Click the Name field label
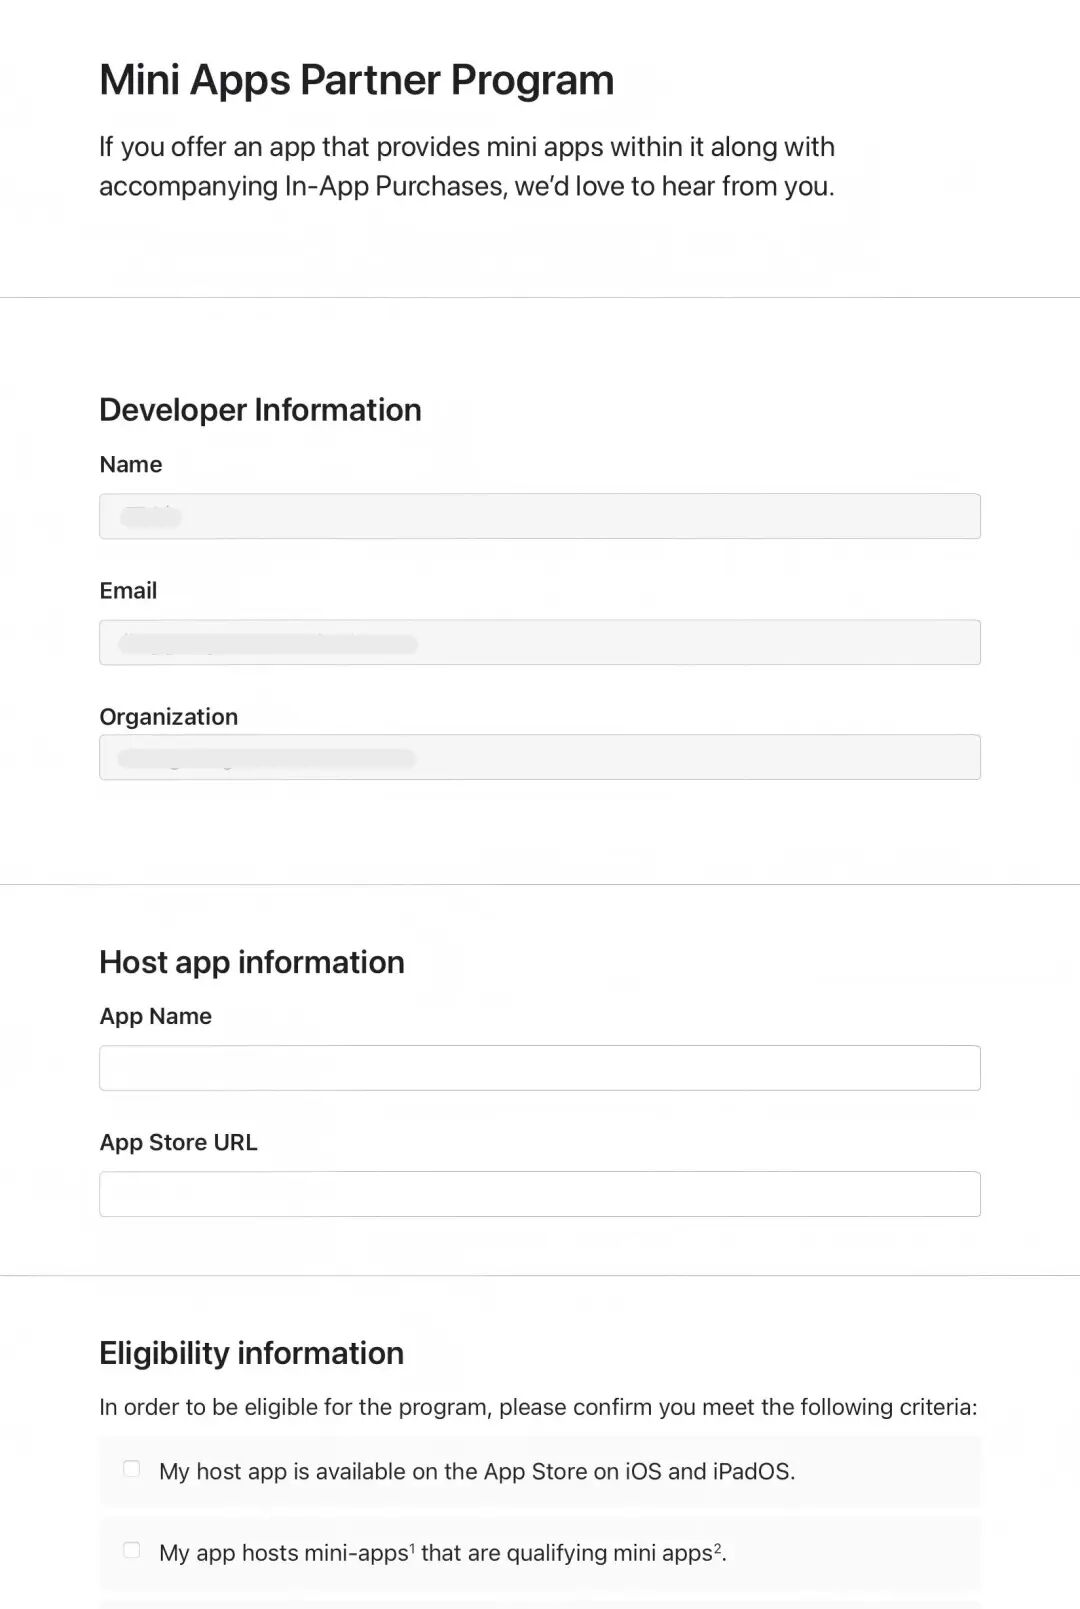The height and width of the screenshot is (1609, 1080). click(131, 464)
